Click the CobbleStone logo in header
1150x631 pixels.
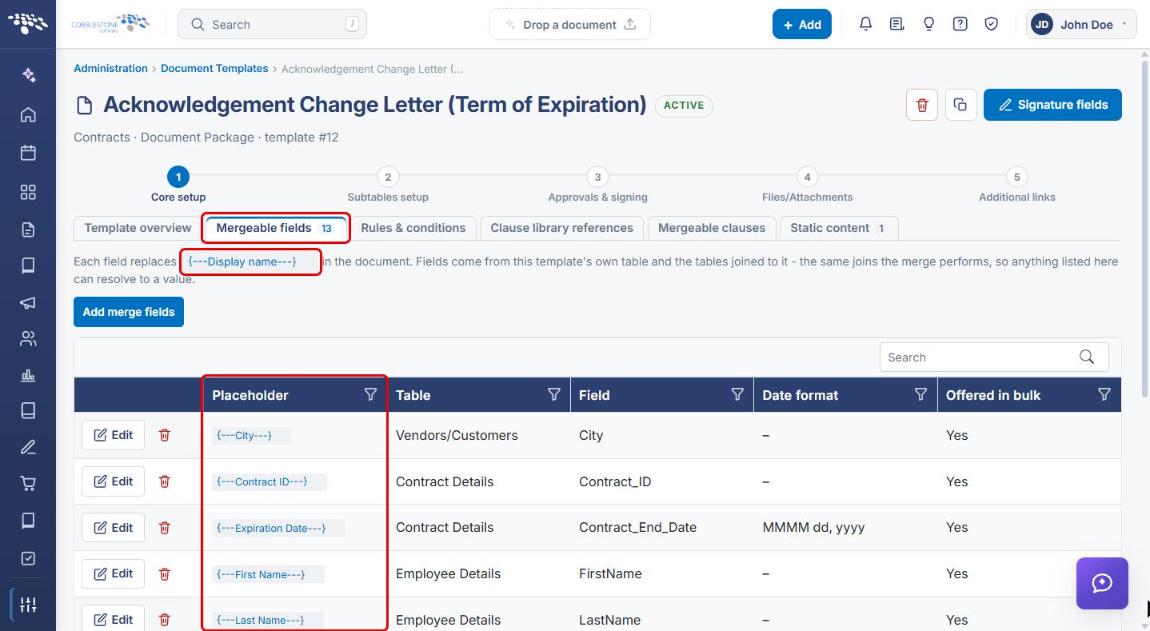tap(111, 23)
